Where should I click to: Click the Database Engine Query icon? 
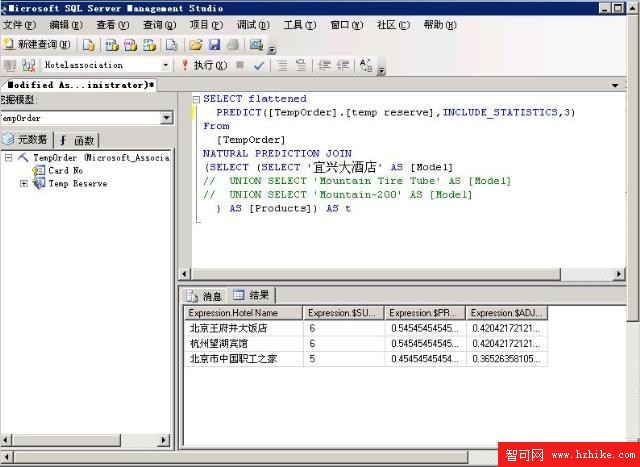pyautogui.click(x=89, y=45)
